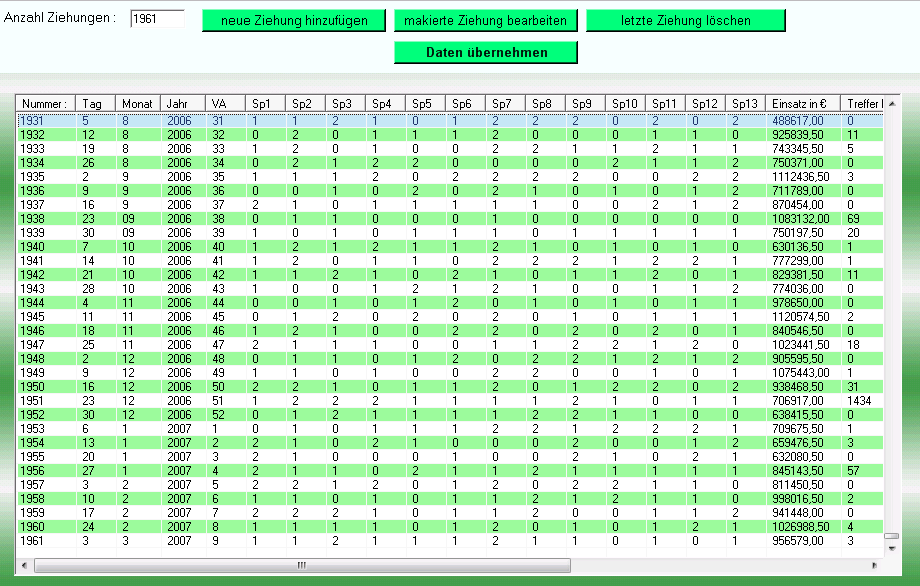Viewport: 920px width, 586px height.
Task: Click Einsatz value 1023441,50
Action: tap(801, 345)
